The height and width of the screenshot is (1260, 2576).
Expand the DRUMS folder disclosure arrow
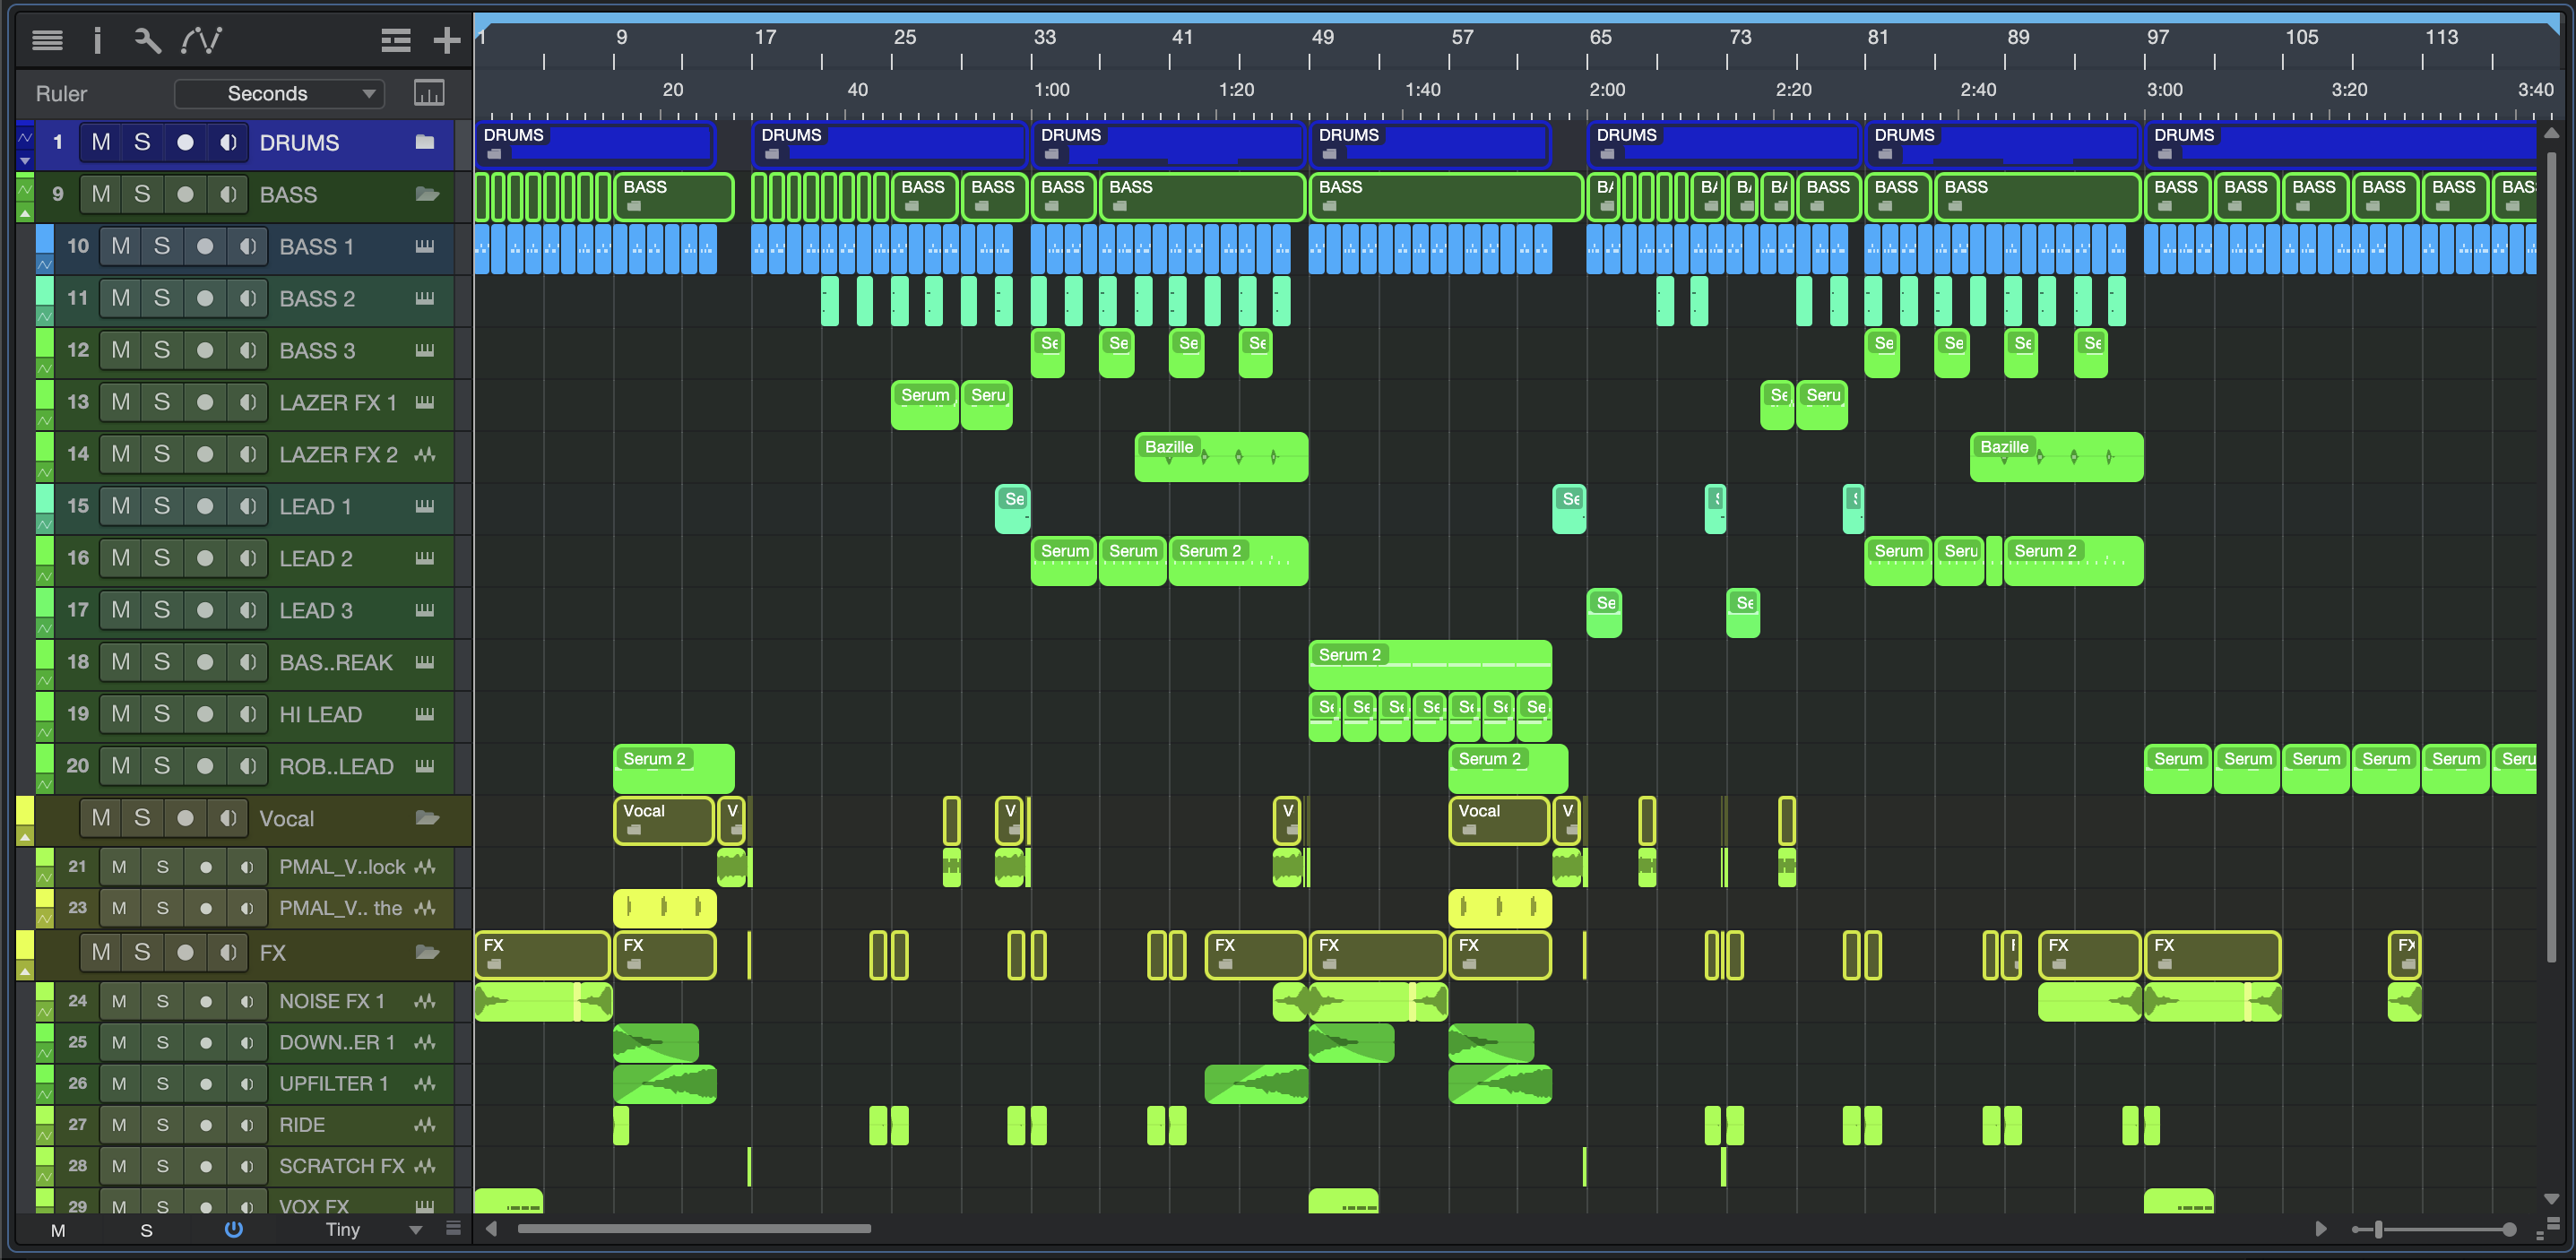pos(25,160)
